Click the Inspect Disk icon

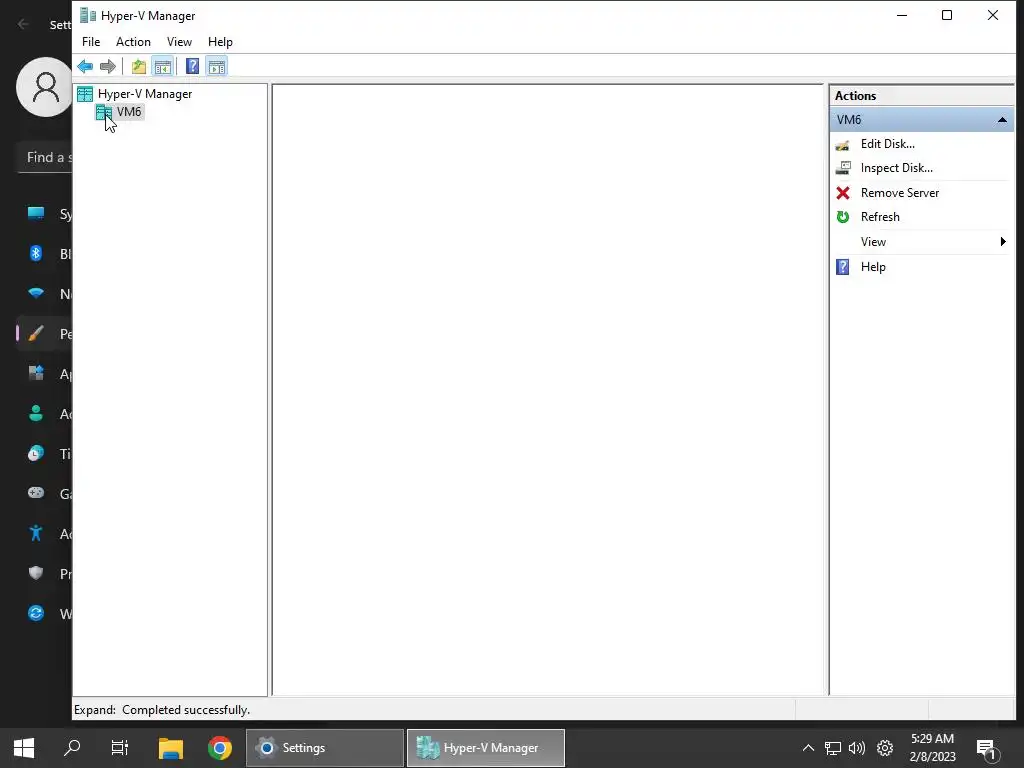(842, 168)
